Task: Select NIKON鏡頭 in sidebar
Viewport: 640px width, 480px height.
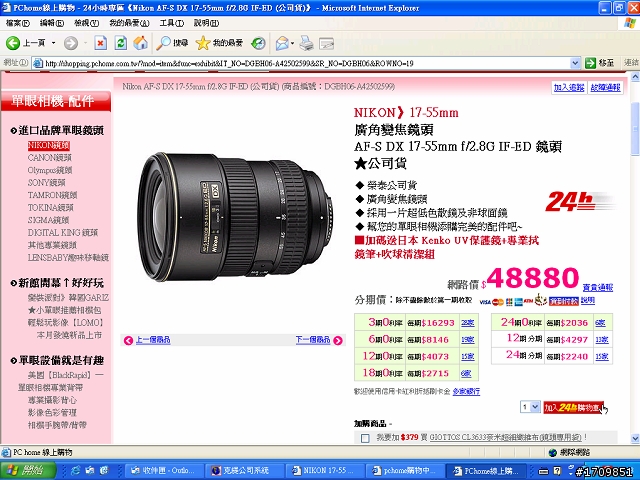Action: pyautogui.click(x=49, y=145)
